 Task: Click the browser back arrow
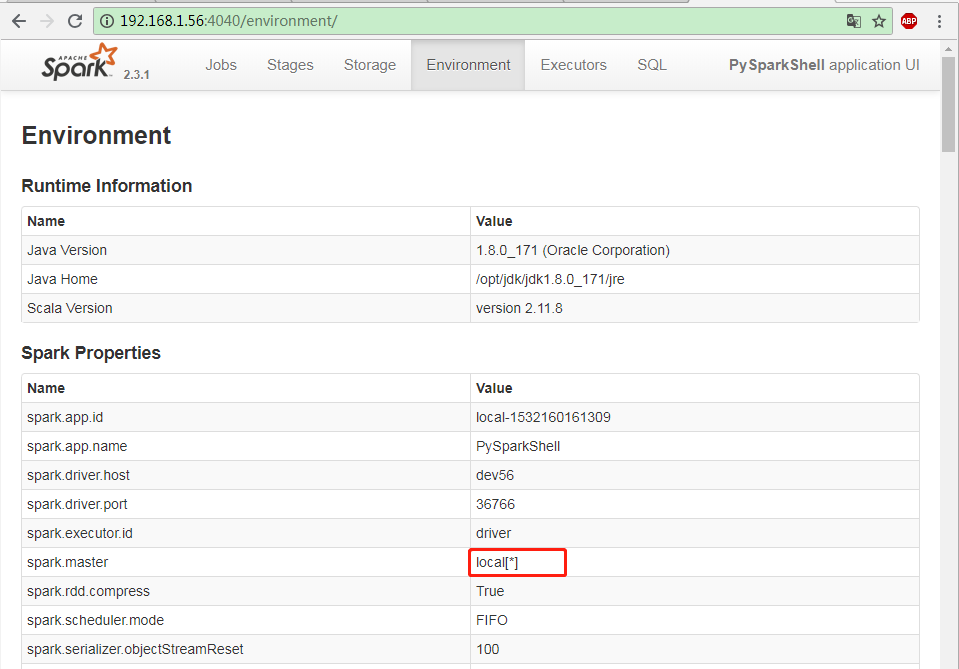point(19,21)
